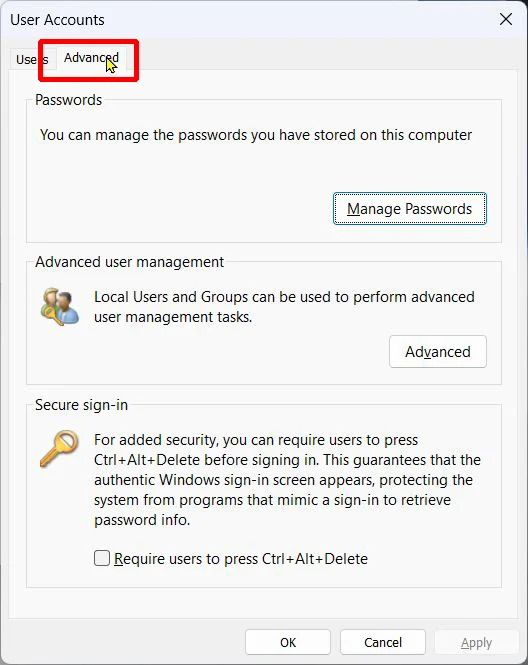
Task: Click the stored passwords description text
Action: pos(256,135)
